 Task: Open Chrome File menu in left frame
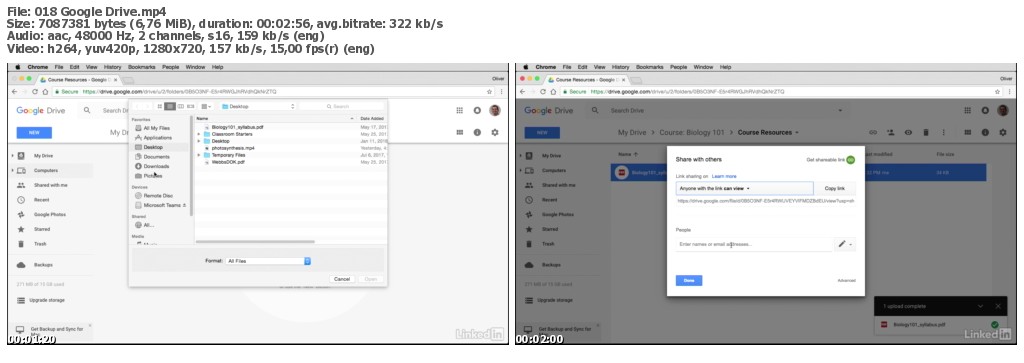click(58, 67)
